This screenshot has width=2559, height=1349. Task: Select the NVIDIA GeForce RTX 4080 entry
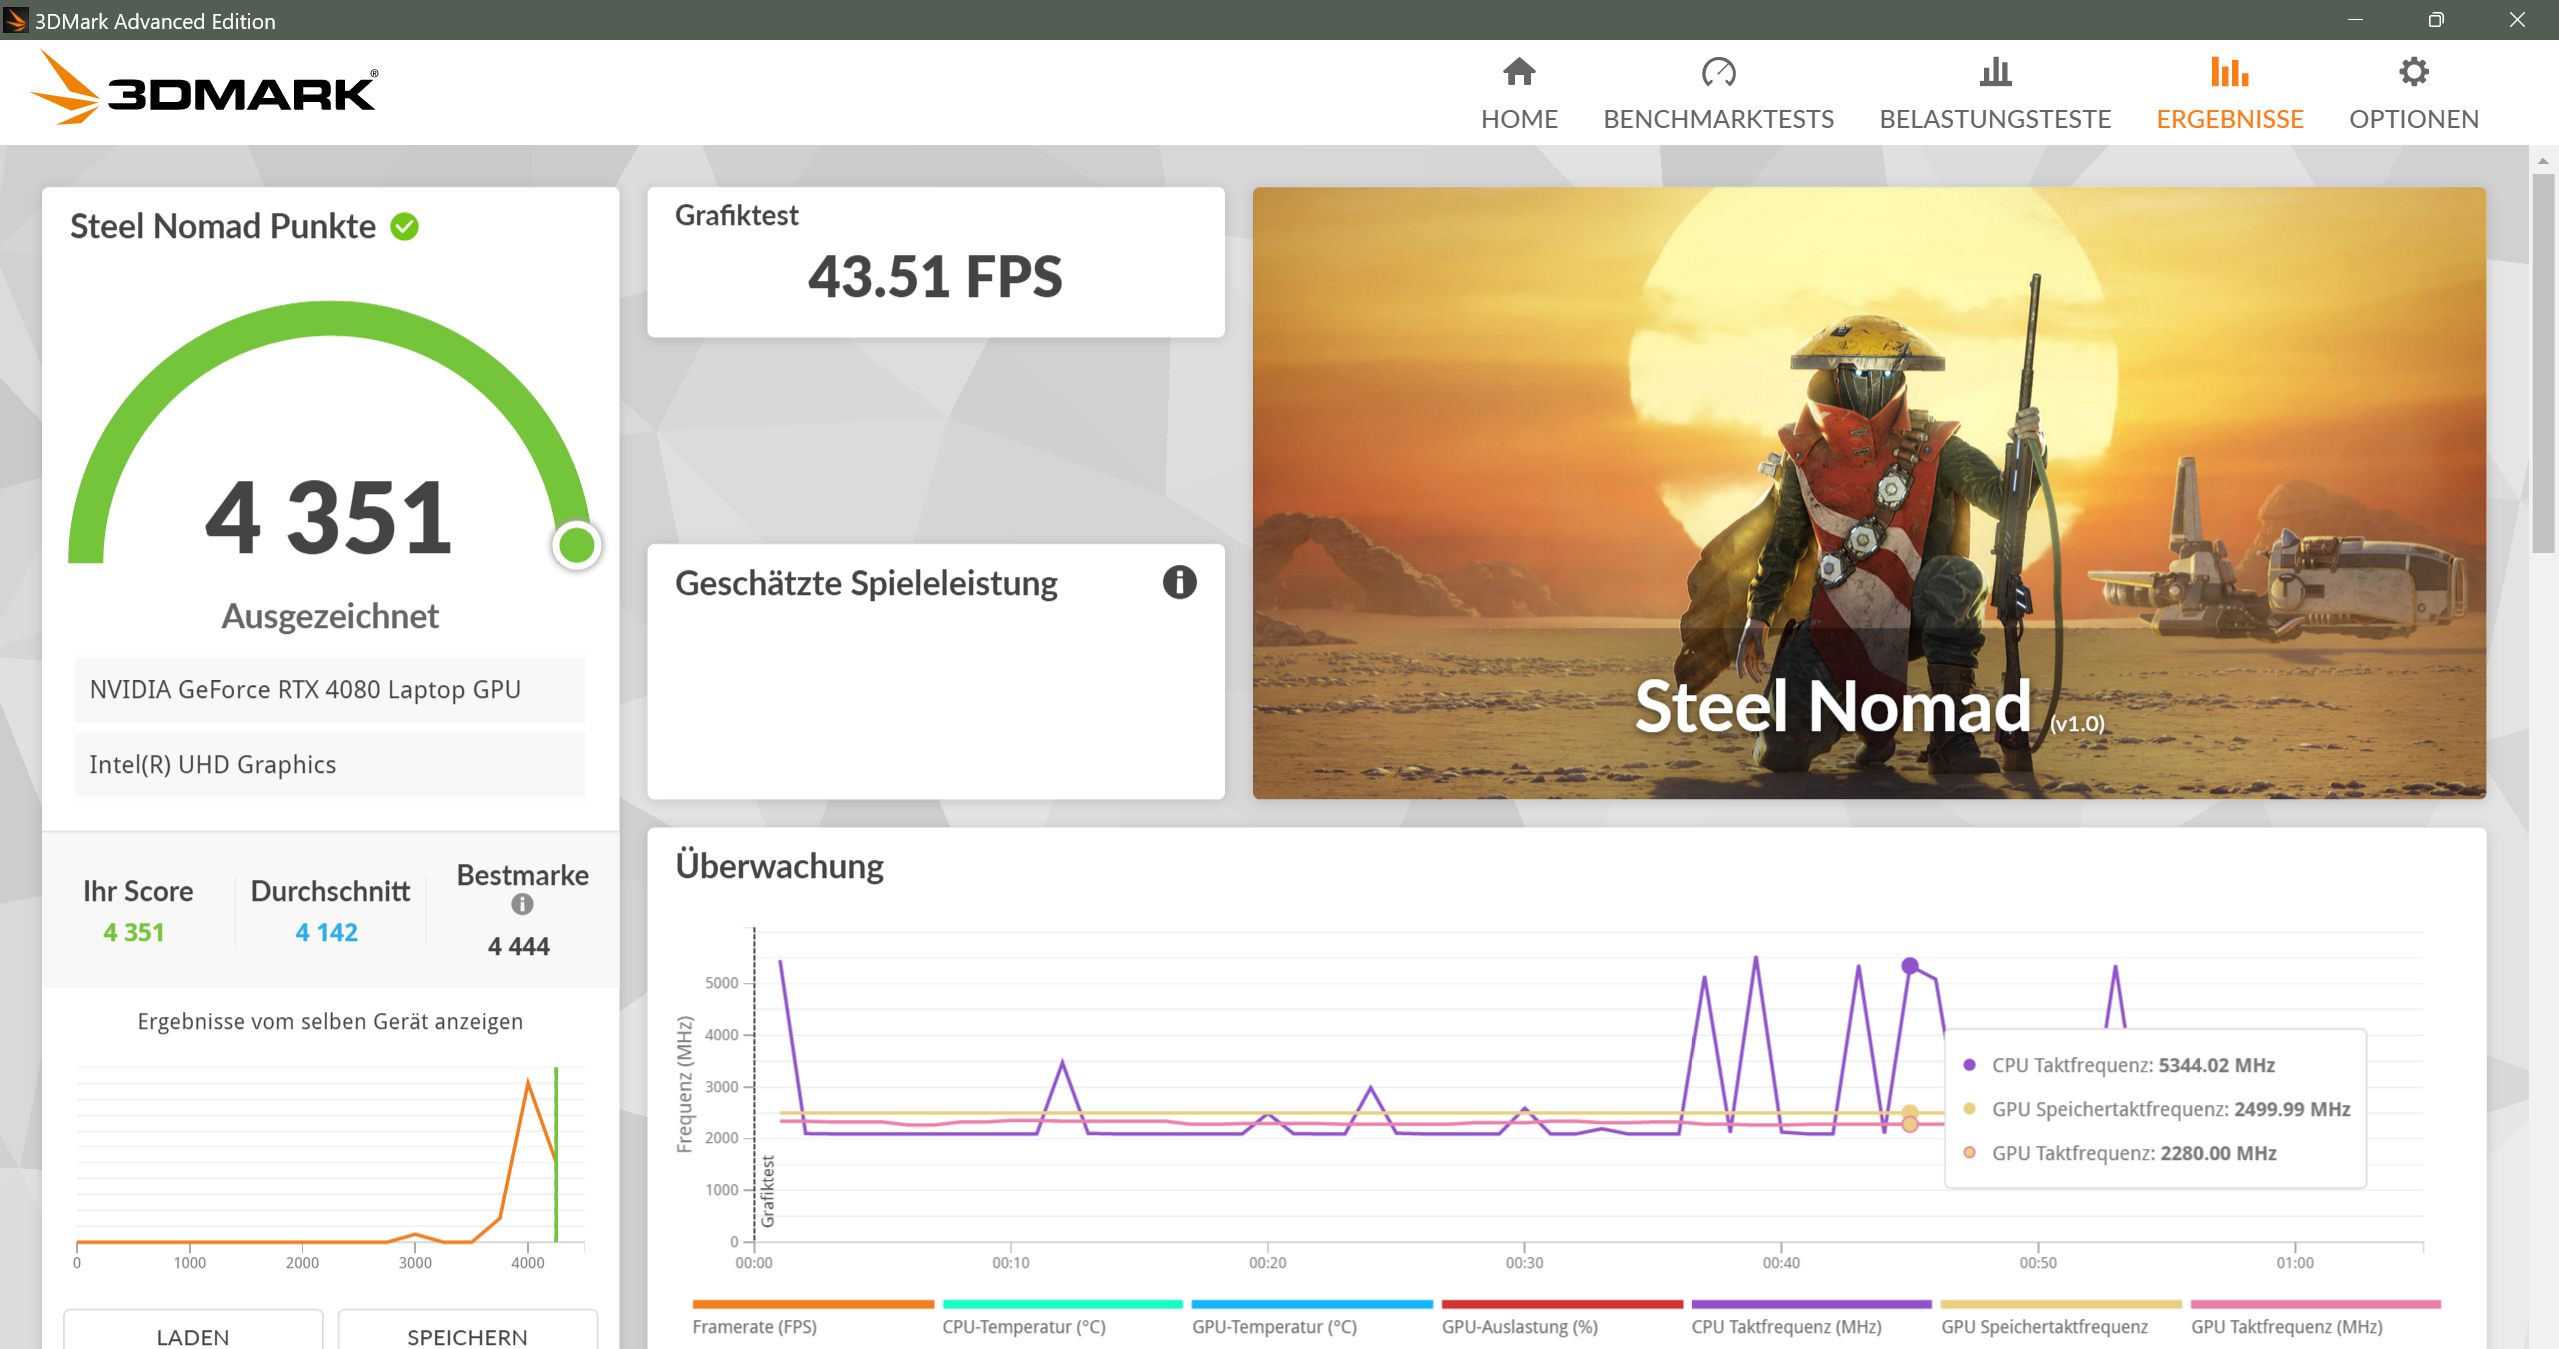point(330,689)
